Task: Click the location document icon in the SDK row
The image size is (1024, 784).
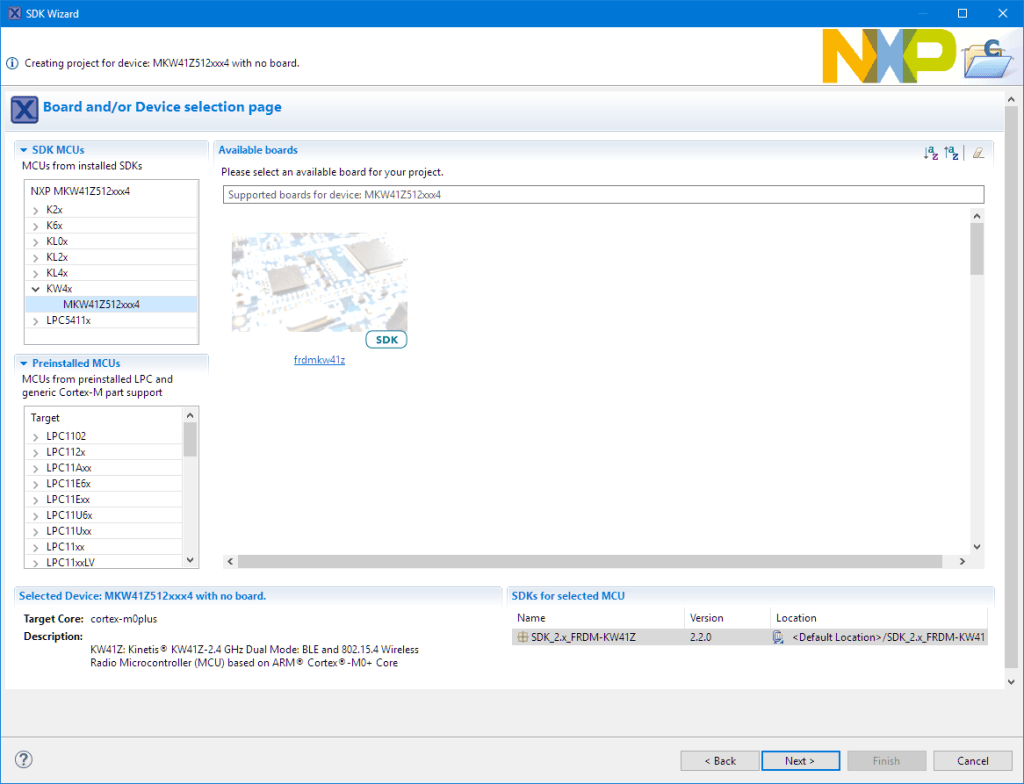Action: [x=778, y=637]
